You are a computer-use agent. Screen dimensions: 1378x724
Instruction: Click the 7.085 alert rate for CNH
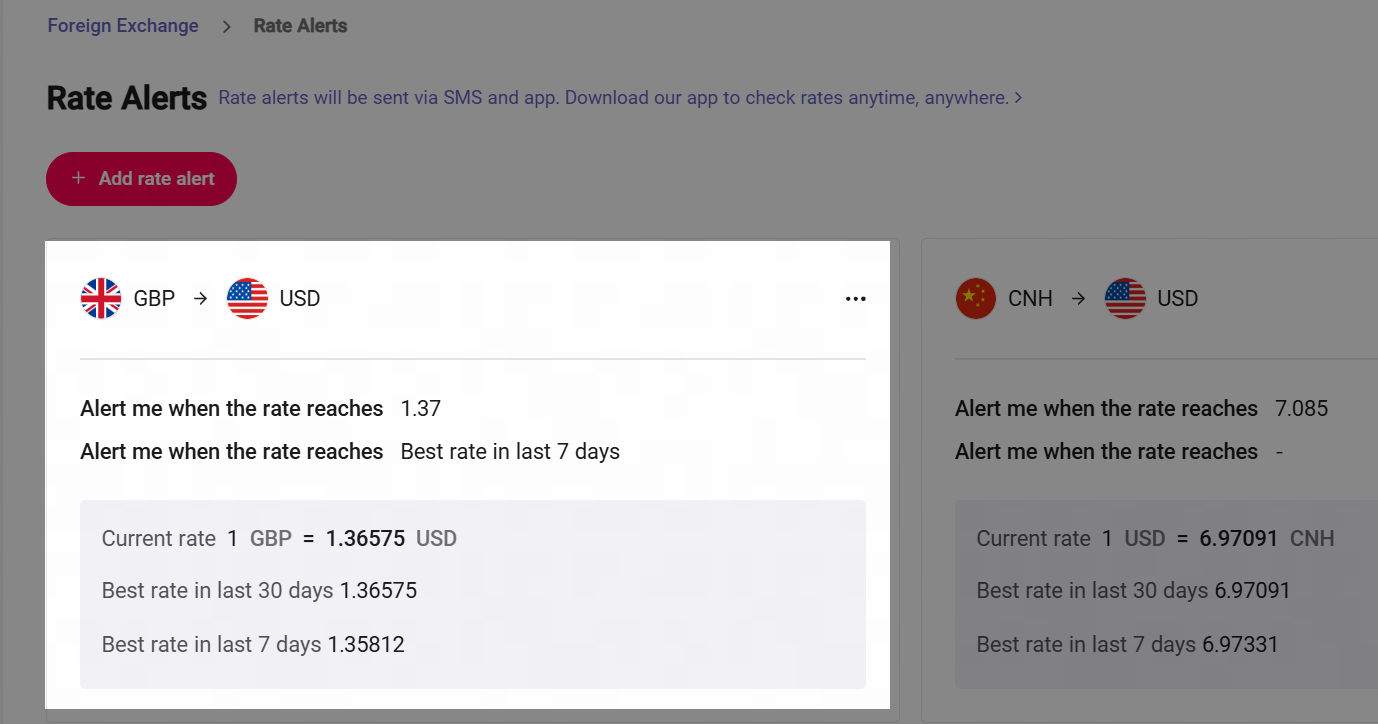click(x=1301, y=408)
